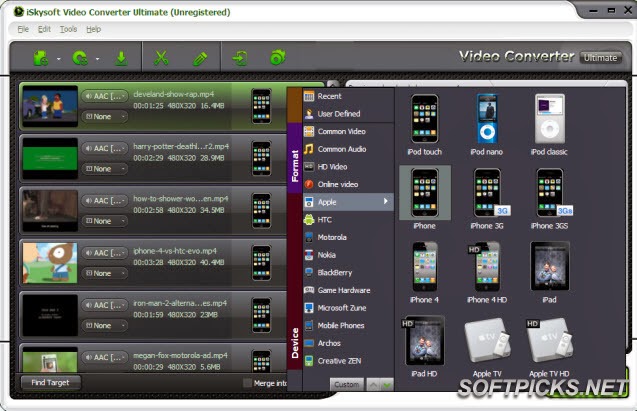Open the Load DVD dropdown arrow

tap(98, 59)
